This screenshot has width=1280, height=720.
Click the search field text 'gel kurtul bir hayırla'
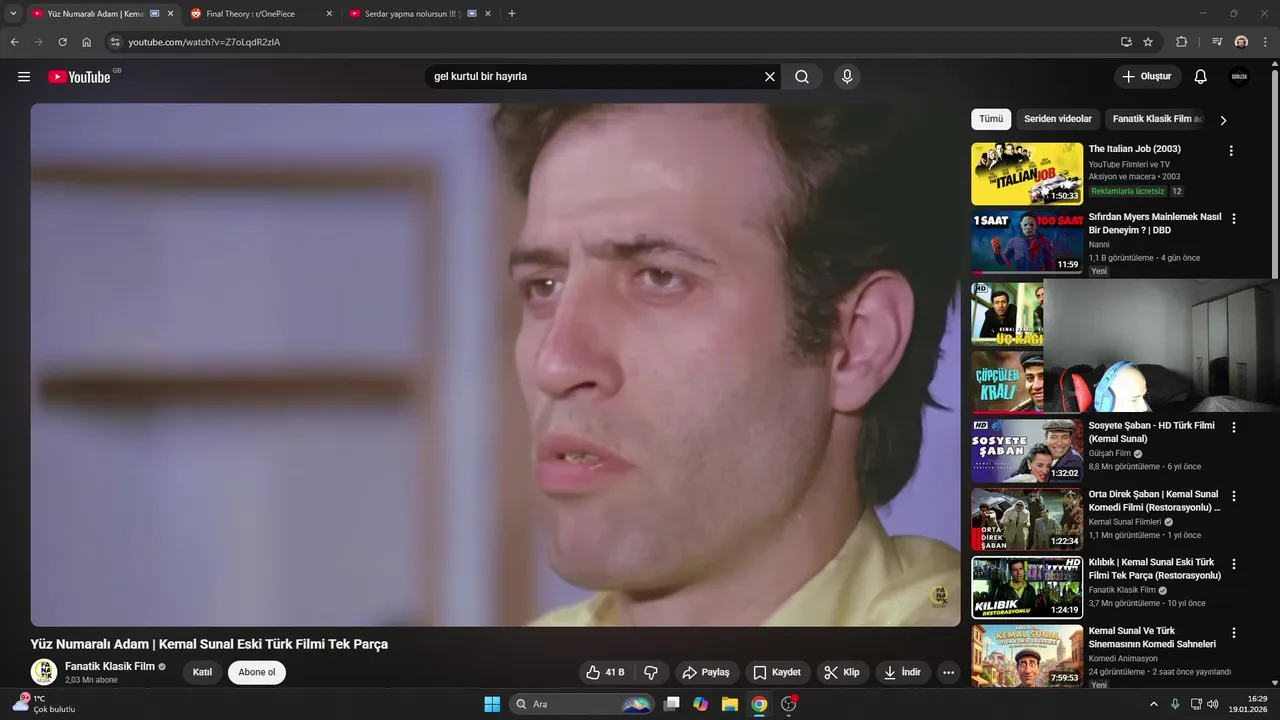coord(481,77)
